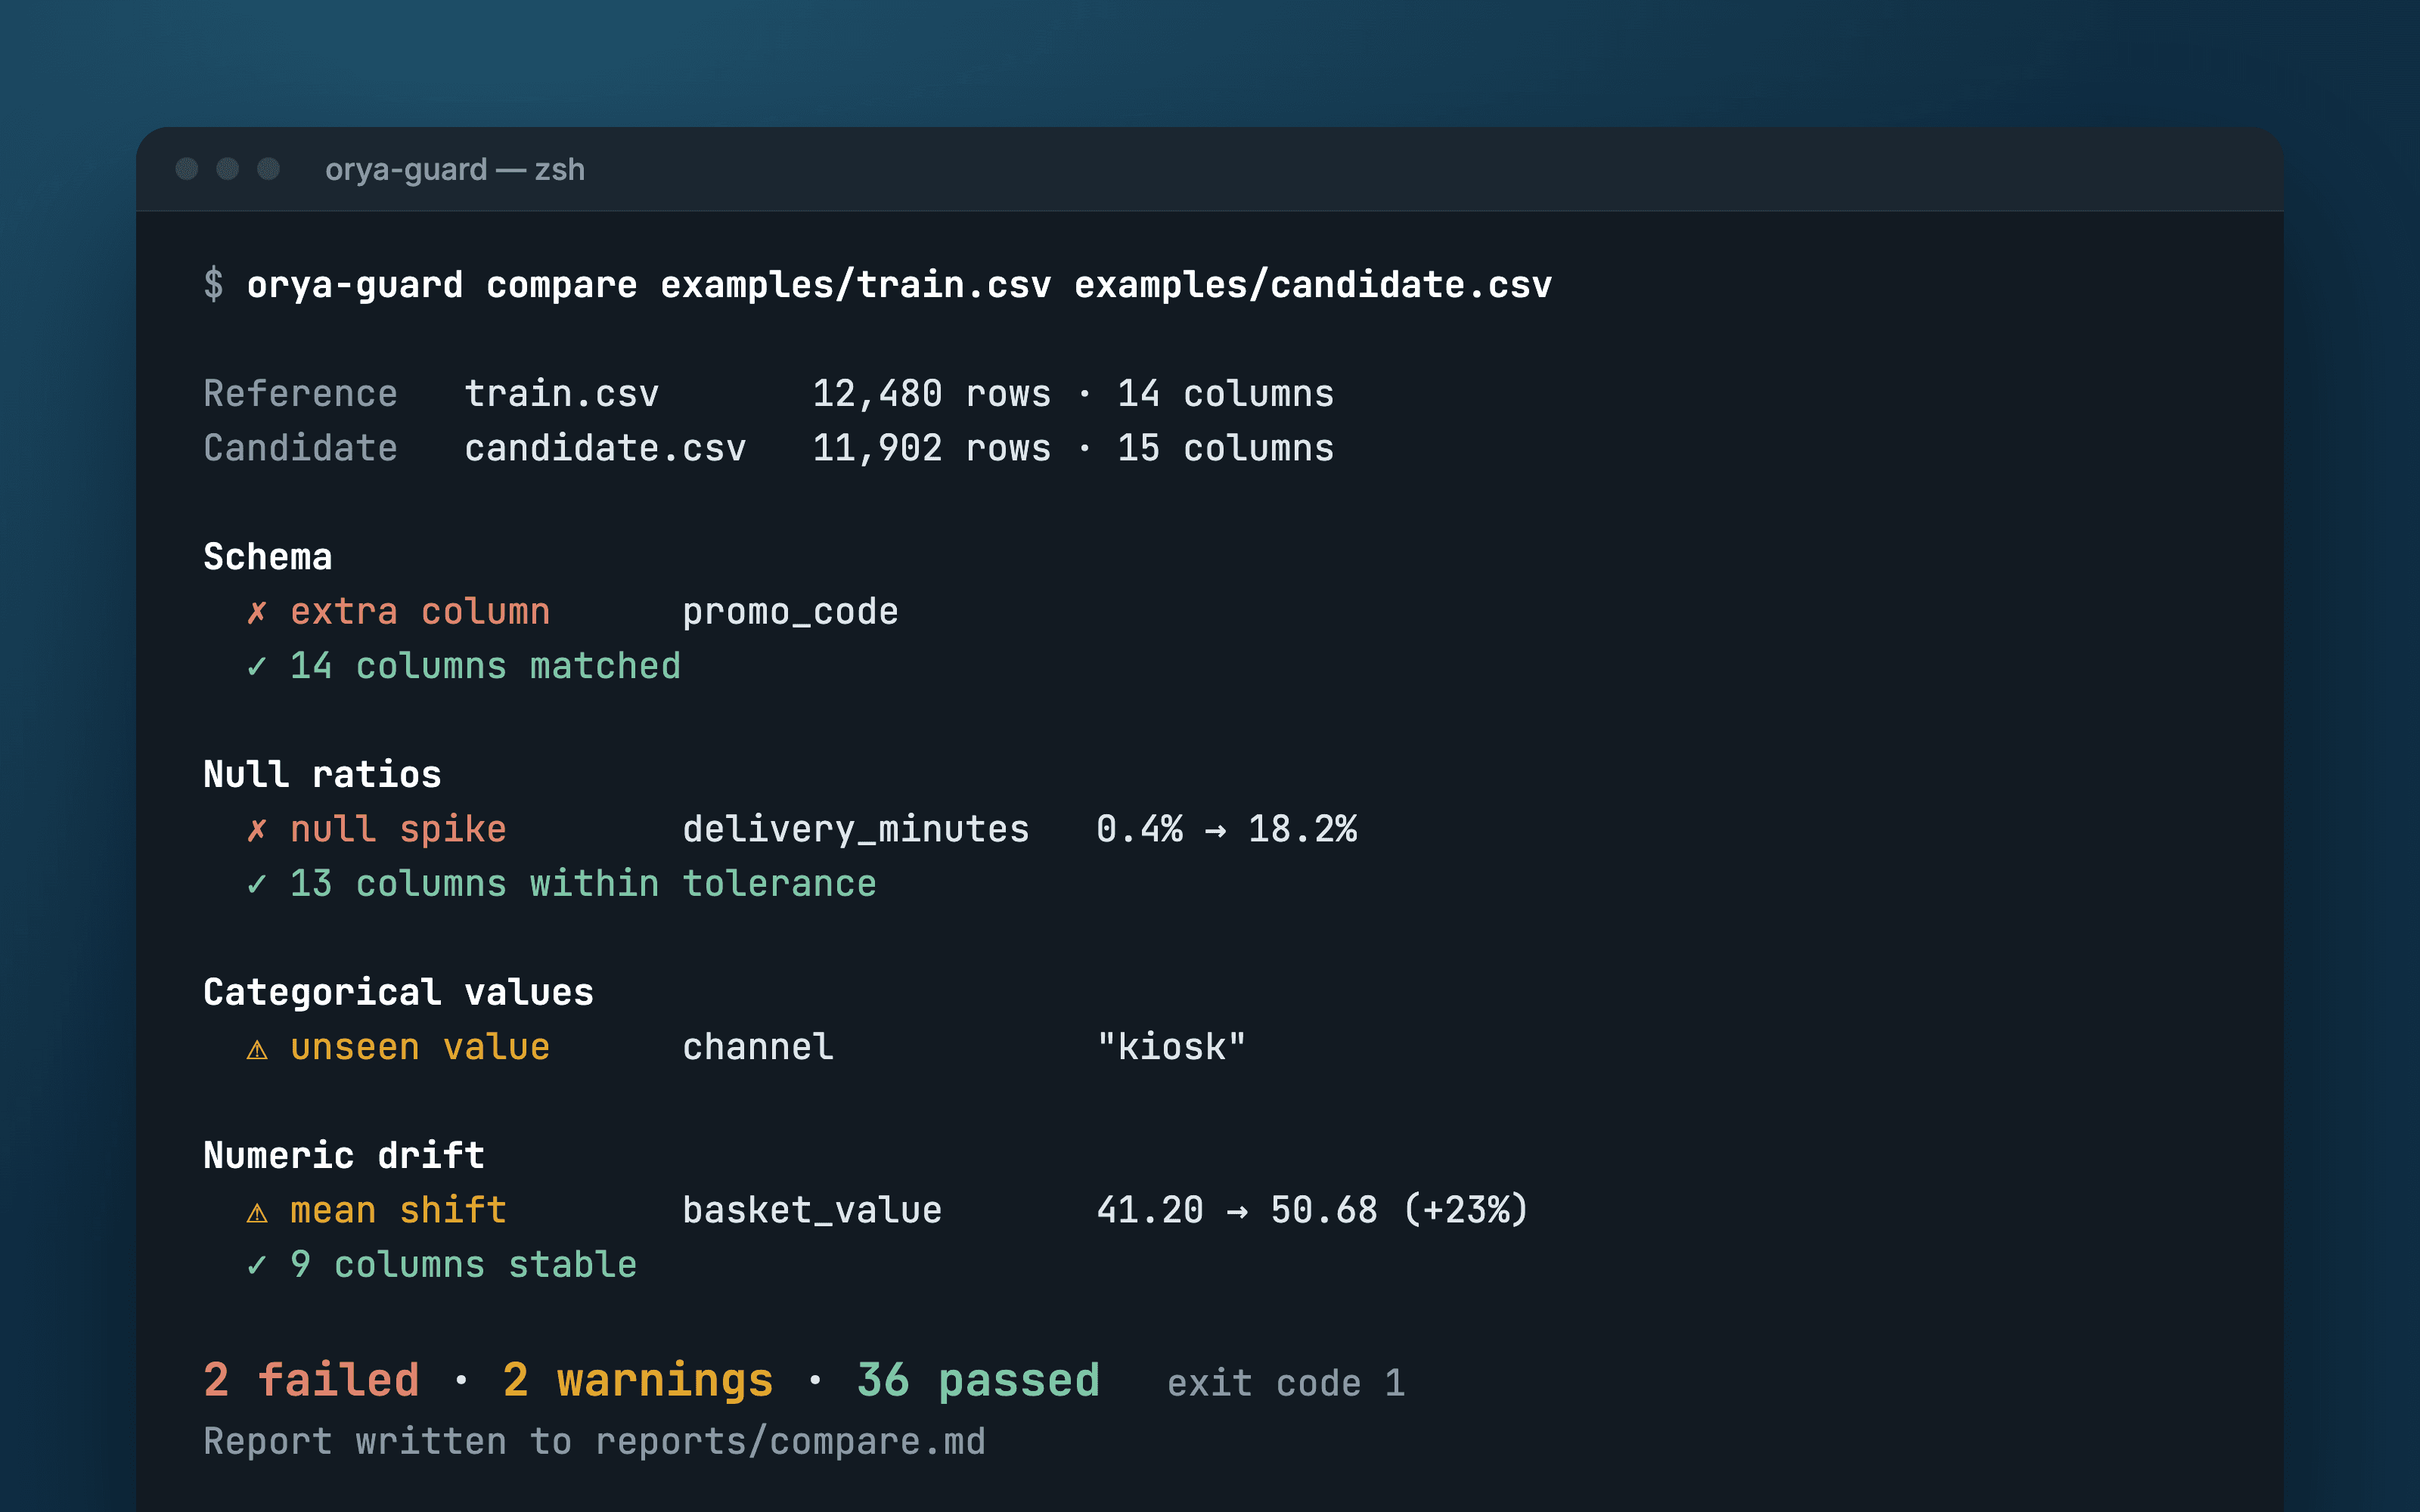2420x1512 pixels.
Task: Click 'examples/train.csv' in the command line
Action: point(856,285)
